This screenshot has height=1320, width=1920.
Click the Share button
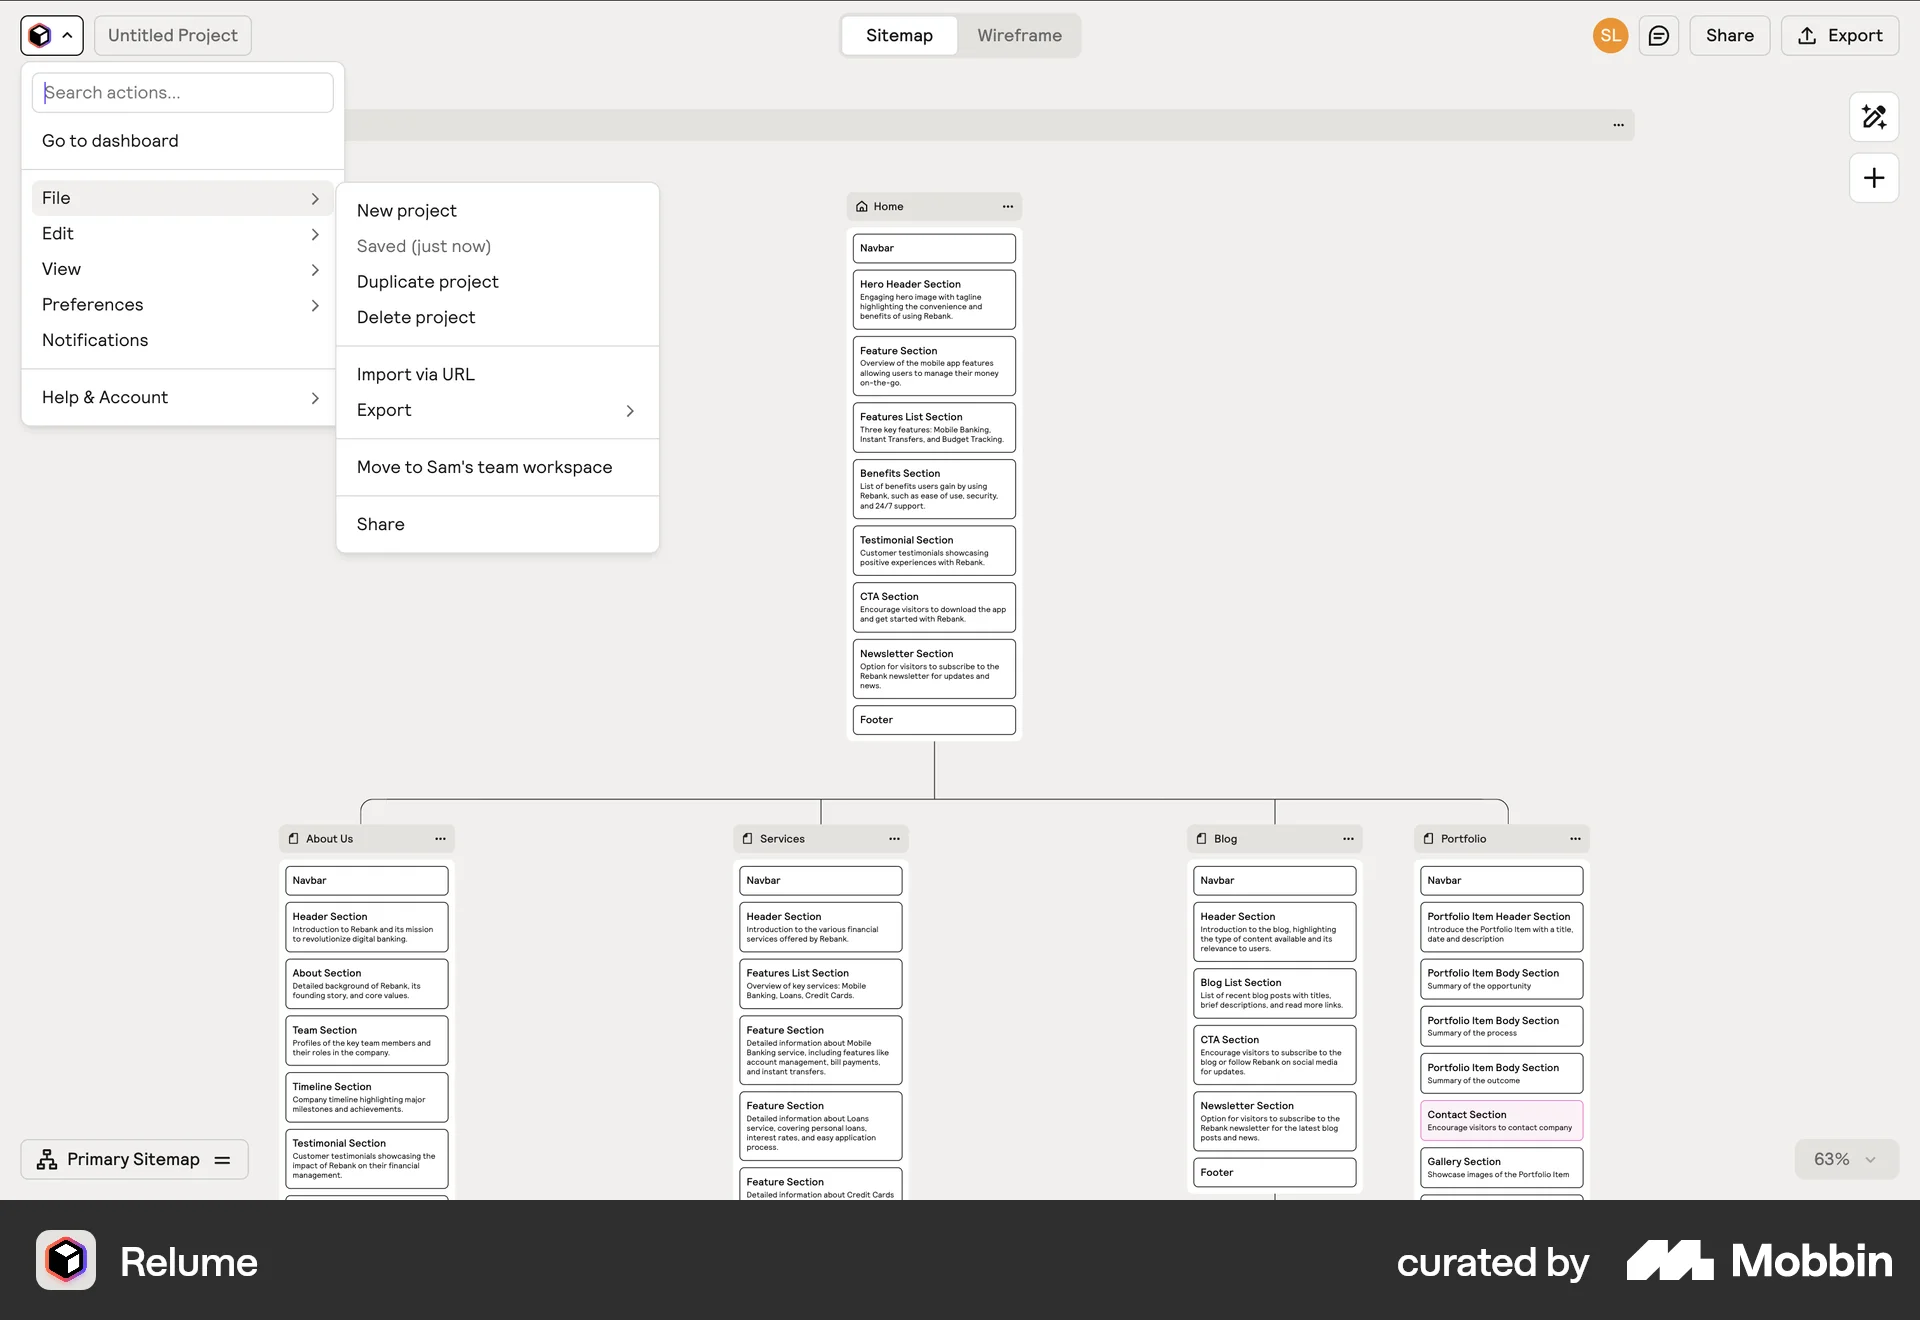pos(1729,35)
